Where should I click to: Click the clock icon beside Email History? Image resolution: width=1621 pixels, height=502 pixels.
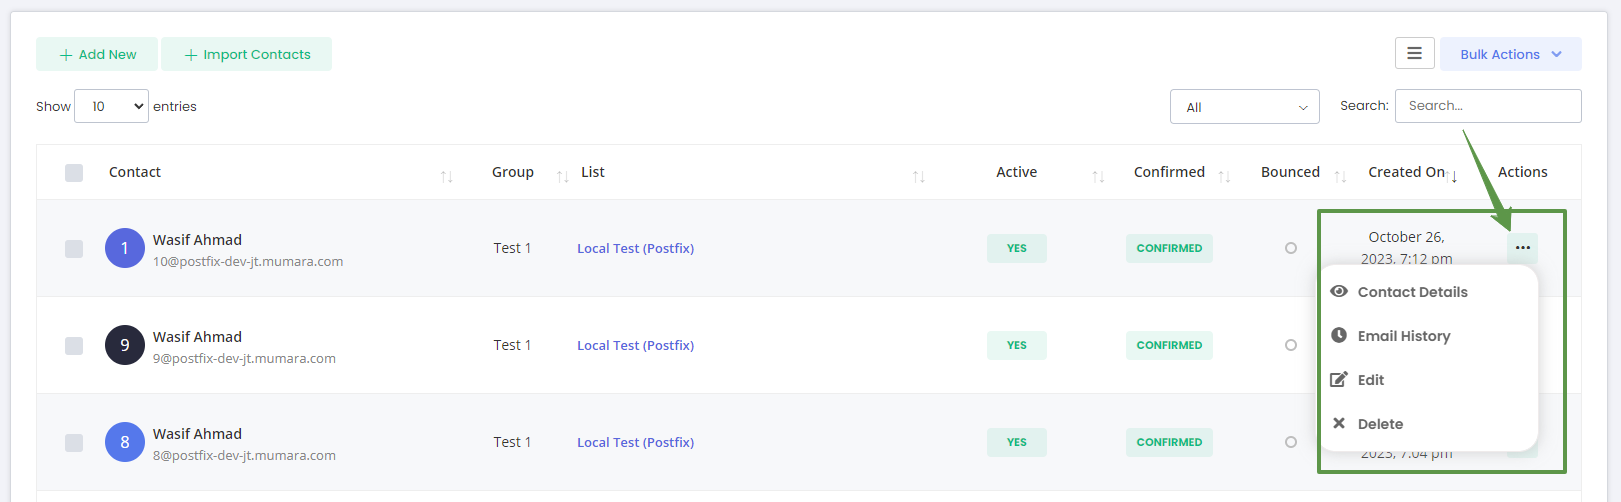1339,335
